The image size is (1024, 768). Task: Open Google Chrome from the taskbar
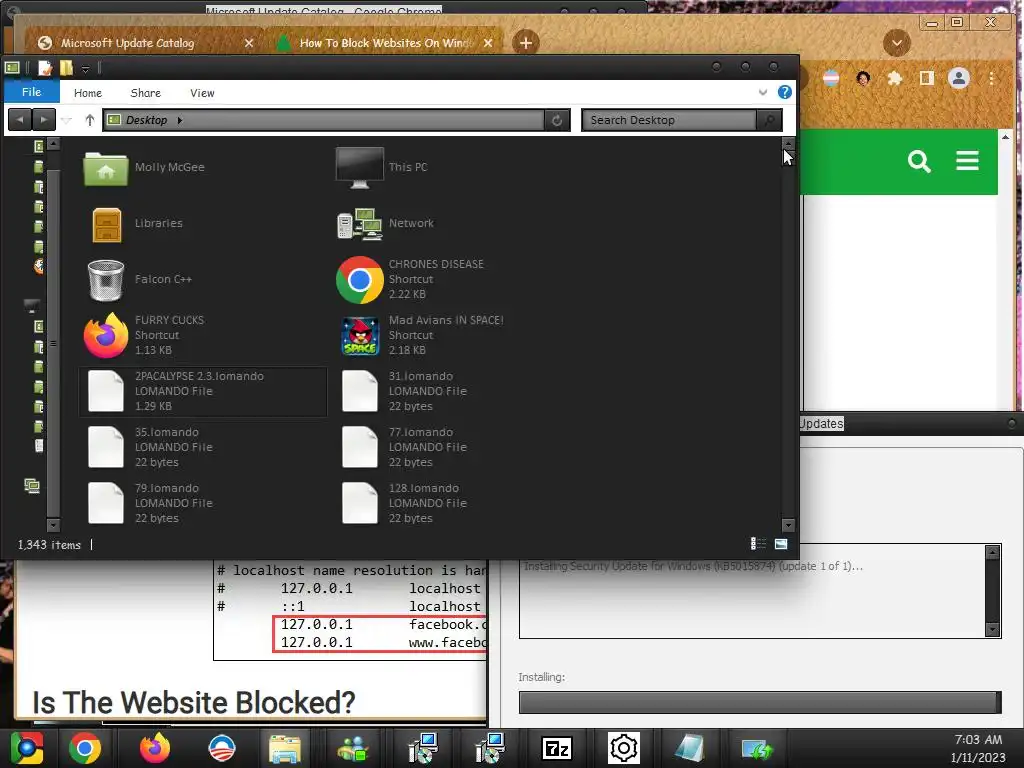pyautogui.click(x=86, y=748)
